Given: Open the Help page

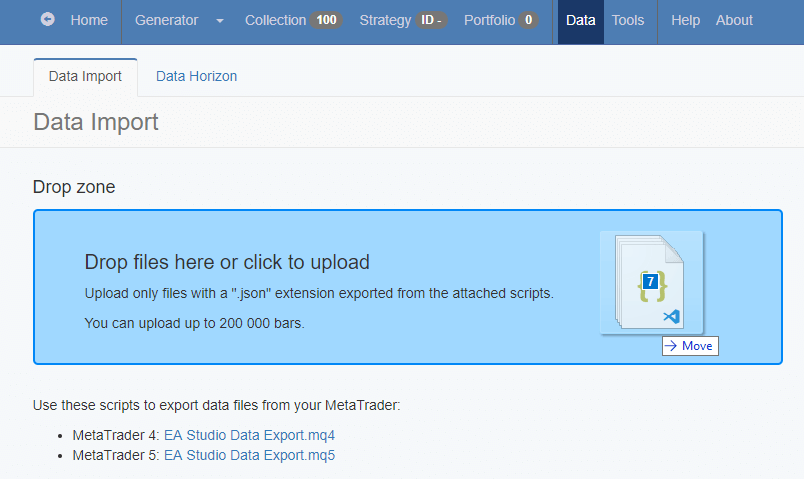Looking at the screenshot, I should point(685,20).
